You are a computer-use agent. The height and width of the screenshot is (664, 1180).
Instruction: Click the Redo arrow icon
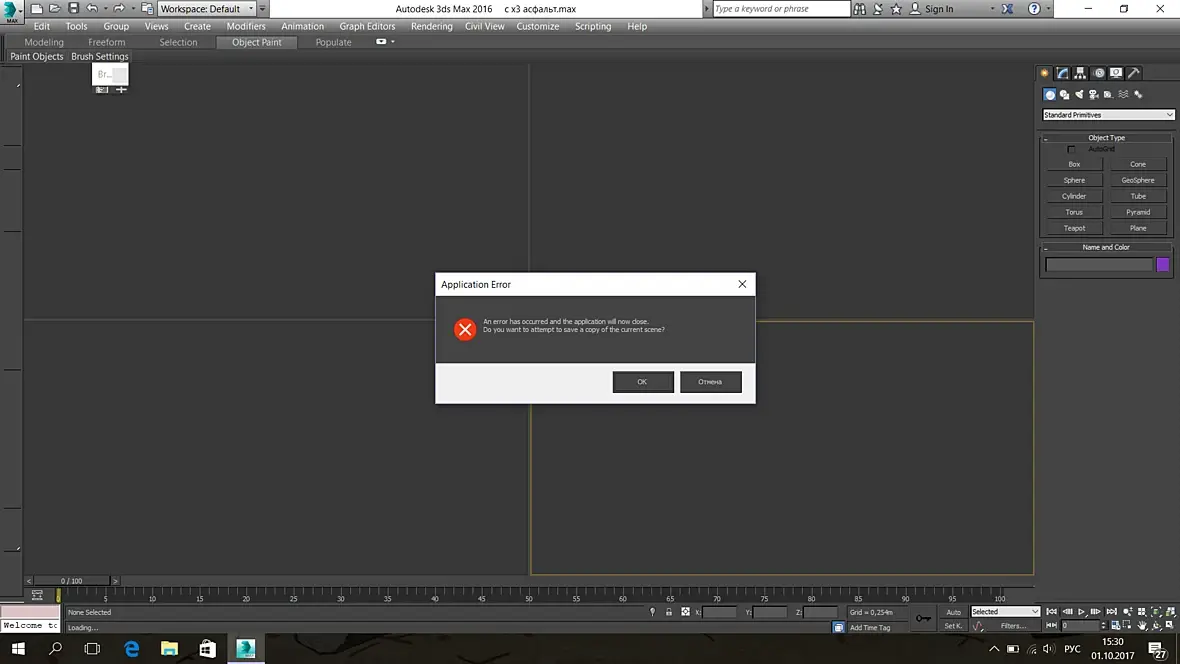point(119,8)
